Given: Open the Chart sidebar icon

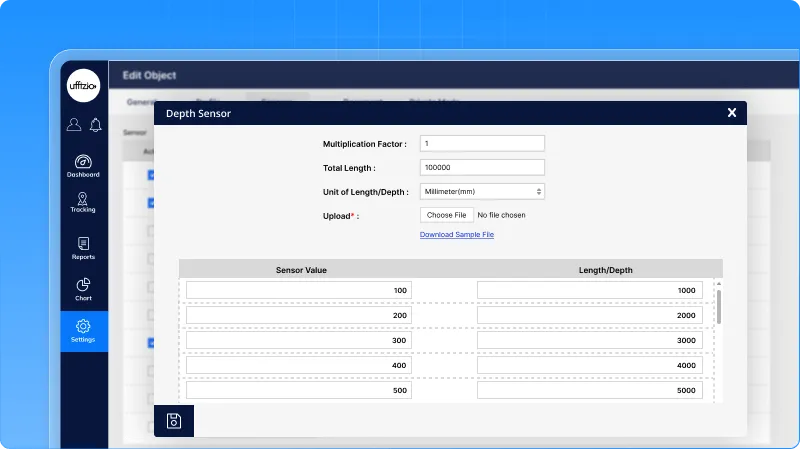Looking at the screenshot, I should coord(84,290).
